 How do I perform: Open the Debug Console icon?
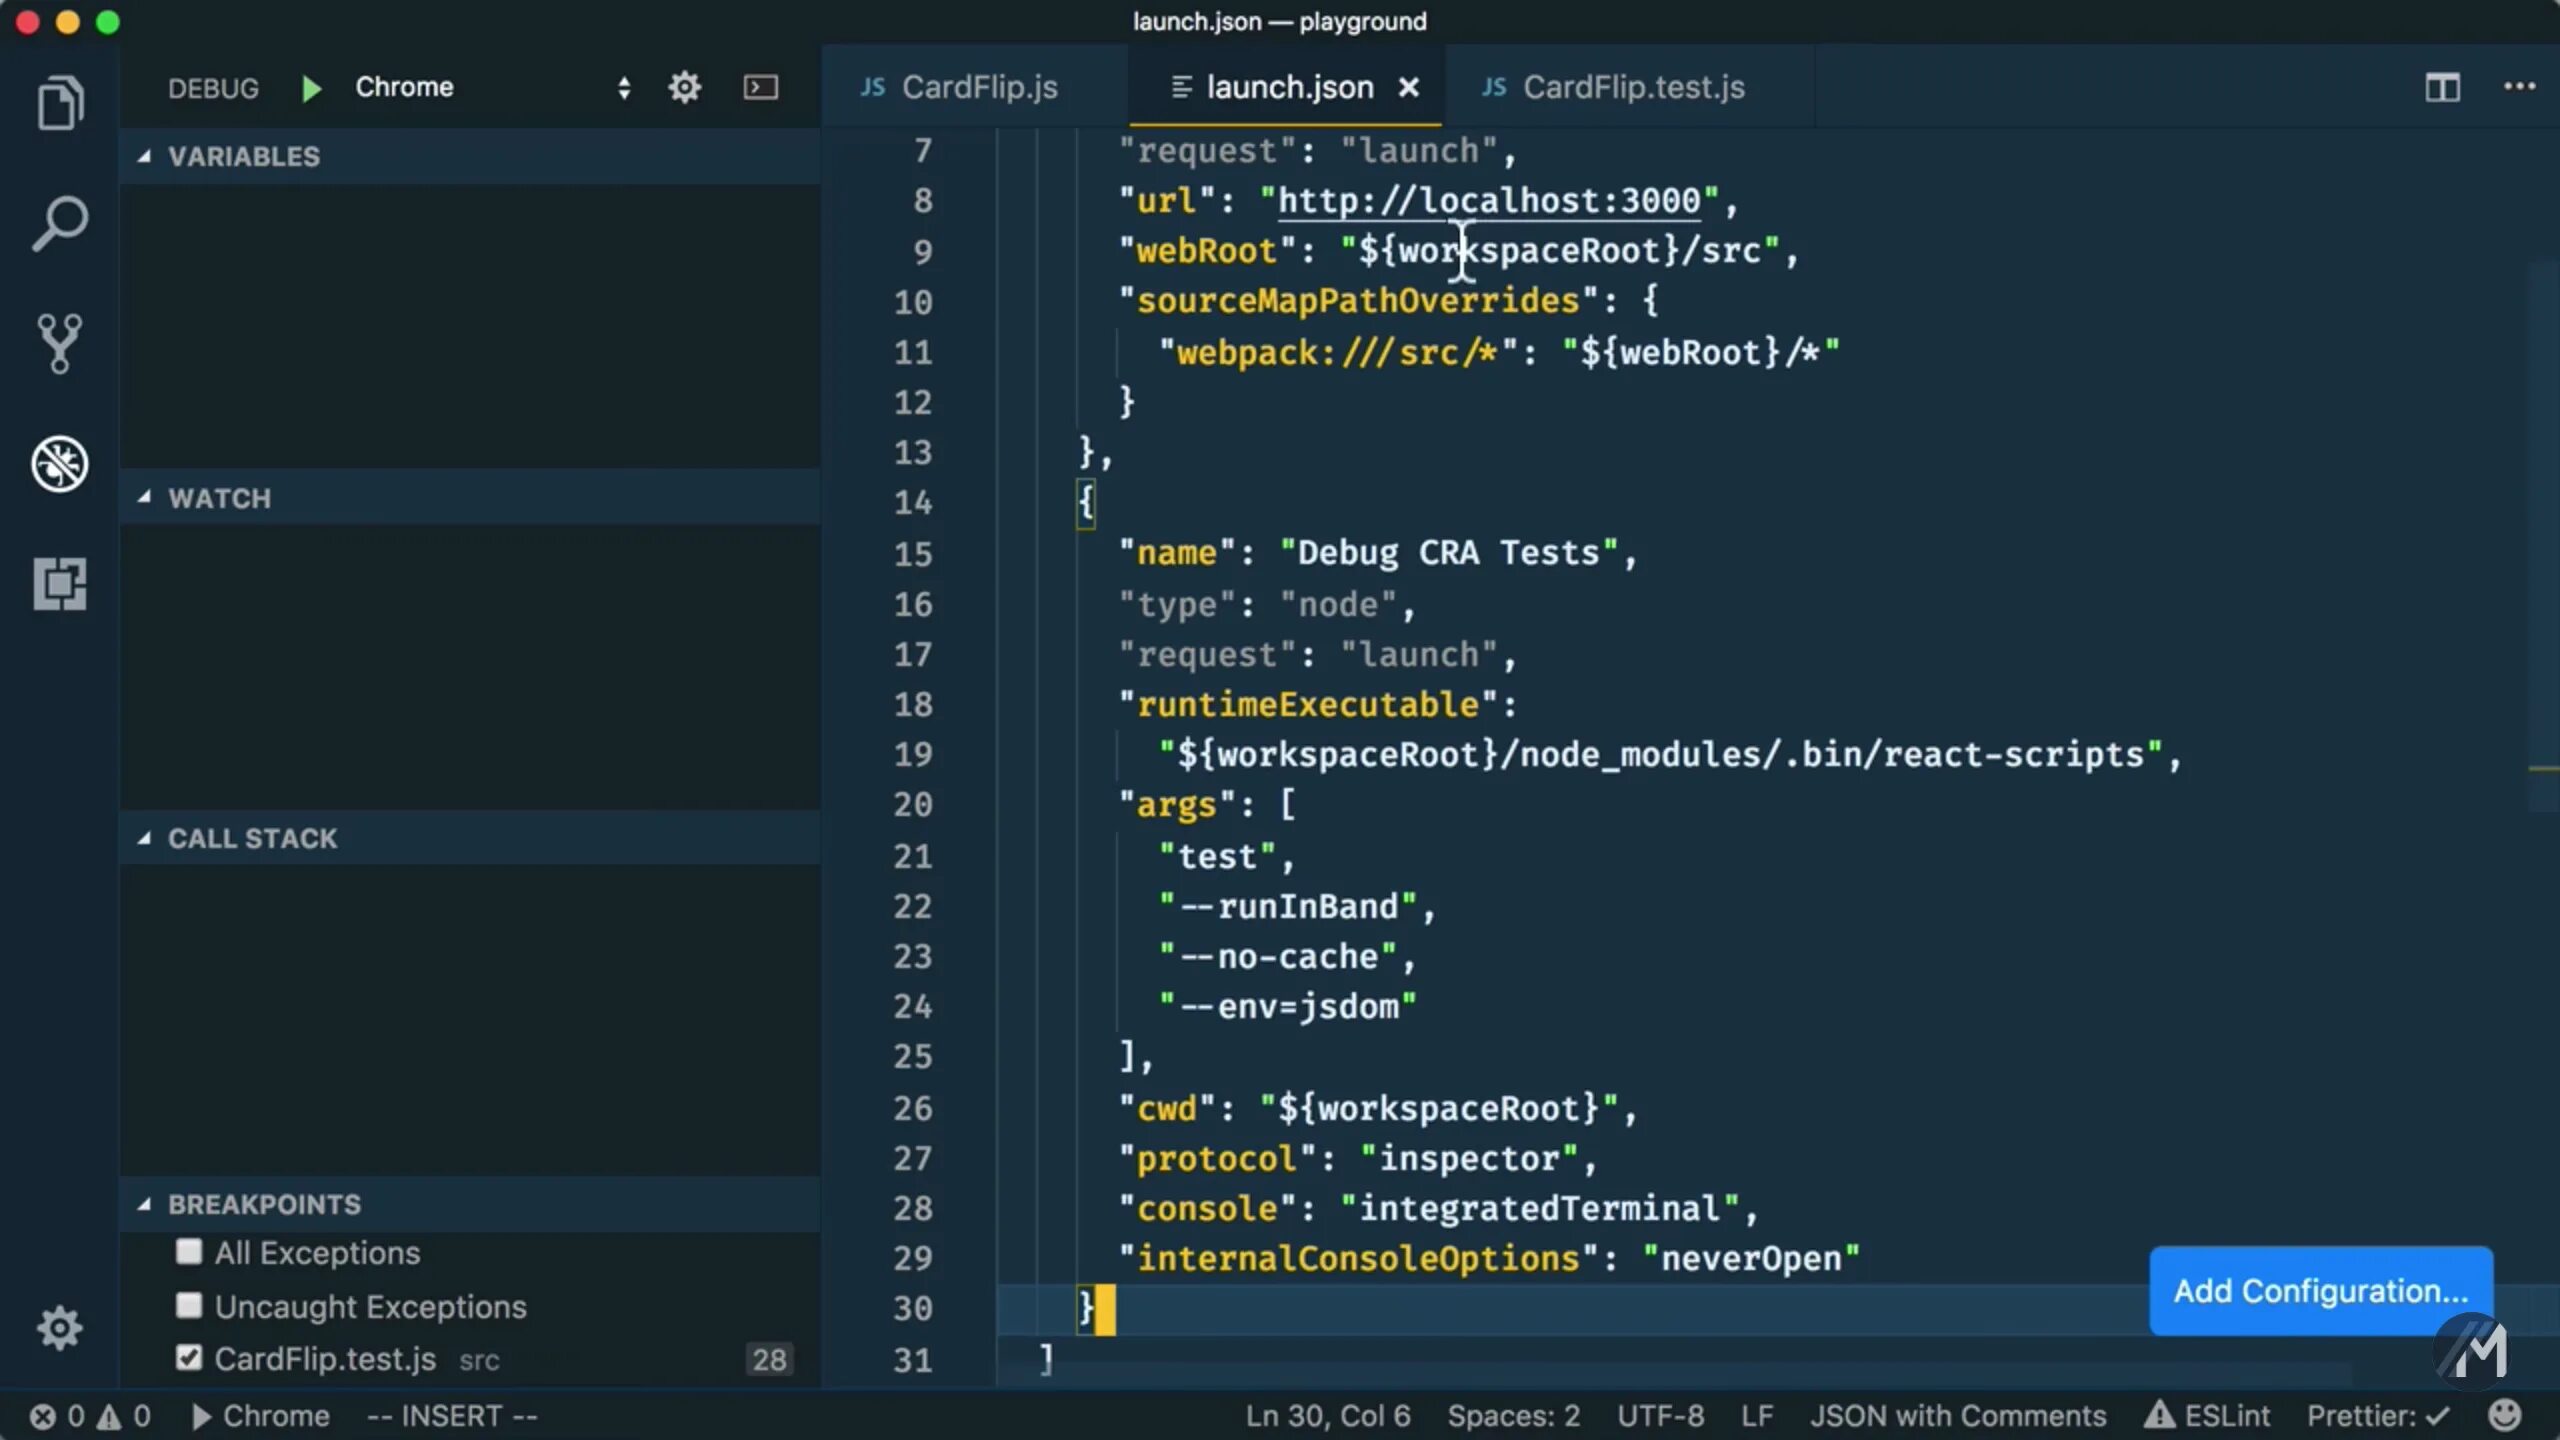(760, 88)
